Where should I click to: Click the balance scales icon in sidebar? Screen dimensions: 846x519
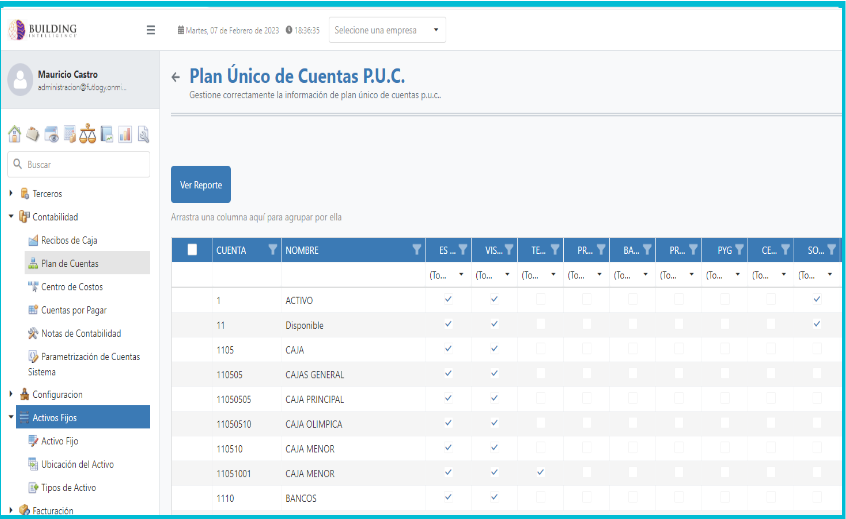[x=87, y=135]
